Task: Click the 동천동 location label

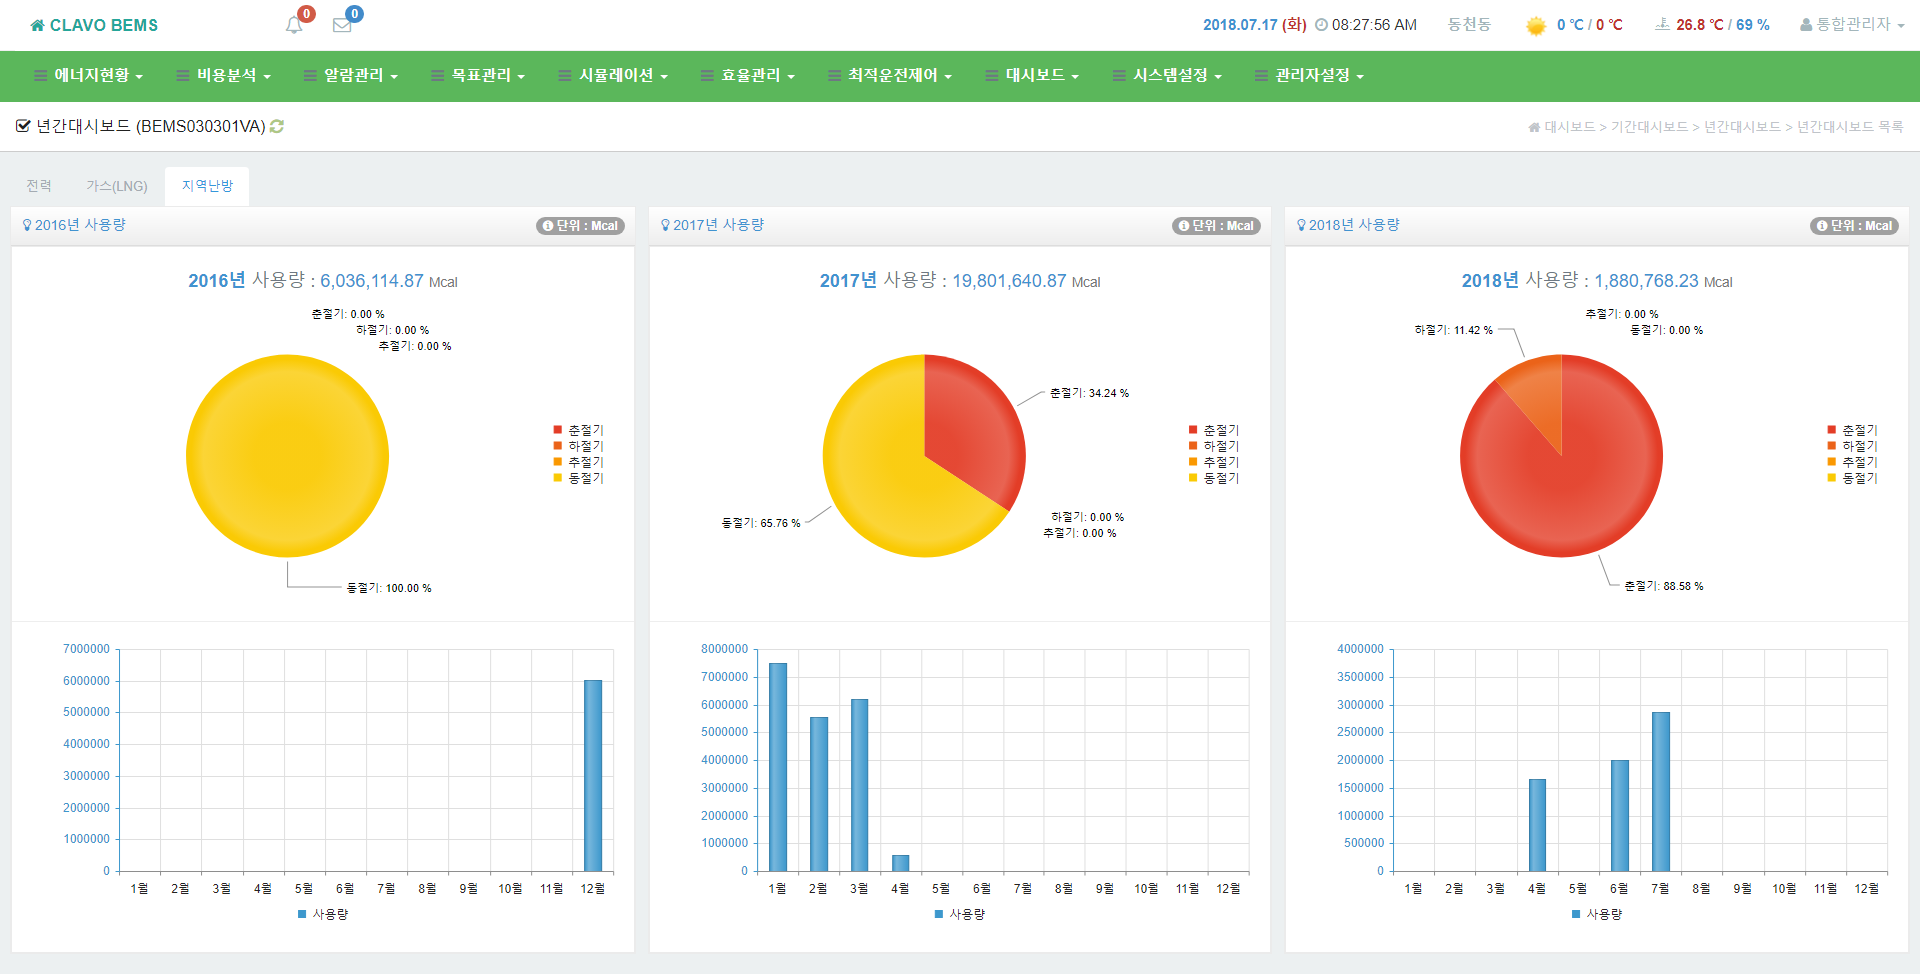Action: pyautogui.click(x=1469, y=25)
